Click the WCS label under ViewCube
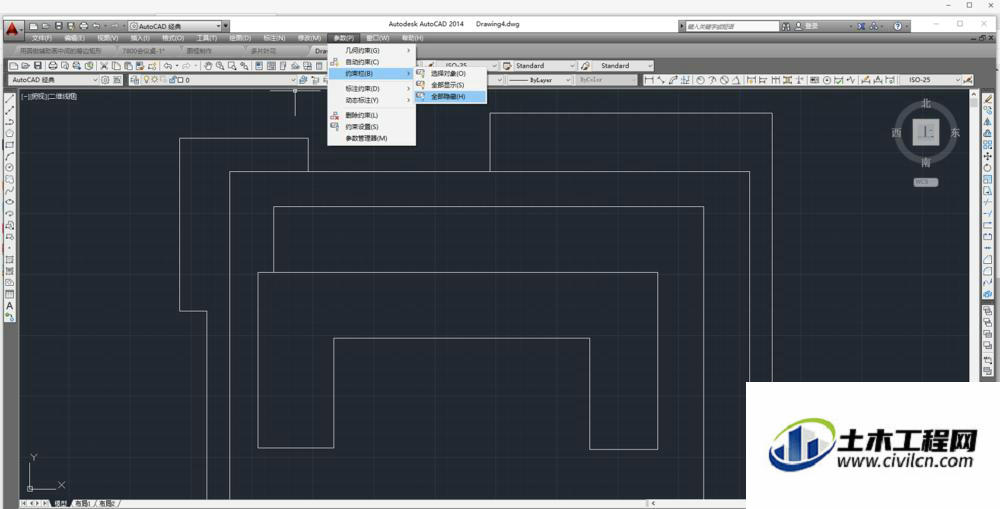Viewport: 1000px width, 509px height. [x=925, y=182]
